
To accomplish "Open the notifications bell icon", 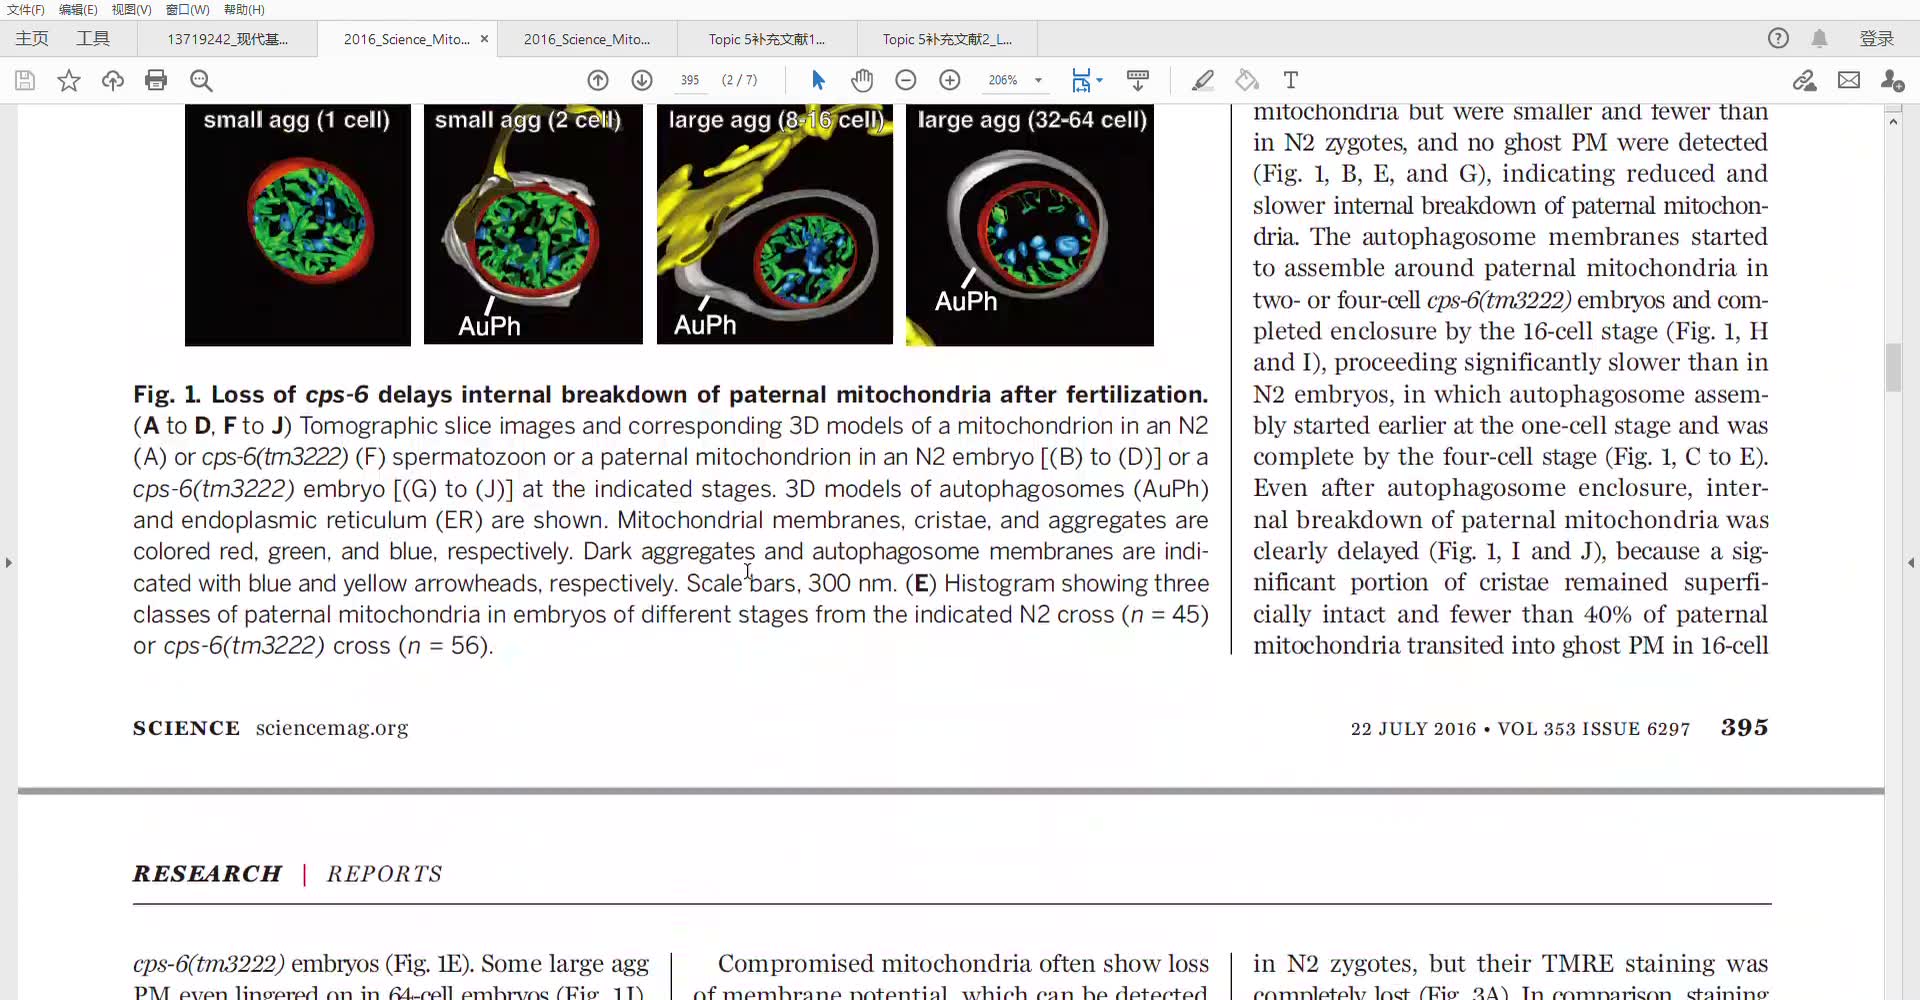I will click(1820, 38).
